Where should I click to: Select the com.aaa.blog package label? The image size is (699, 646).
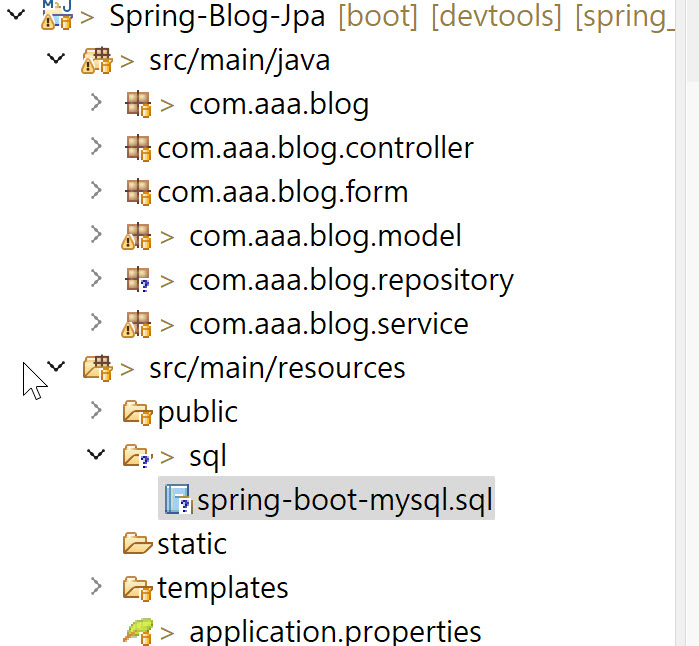click(279, 104)
